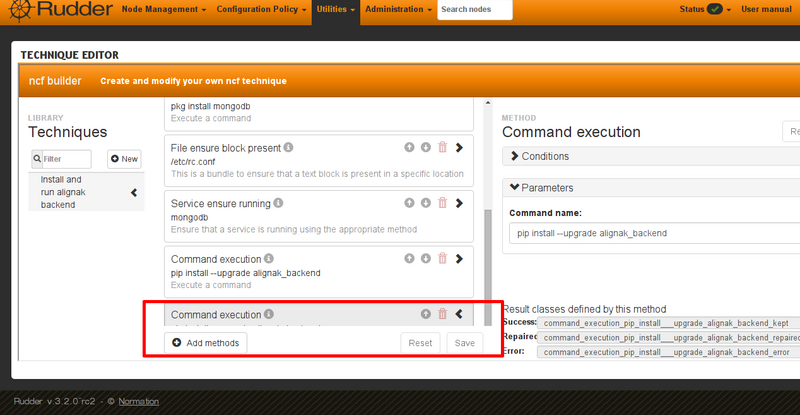Select the pkg install mongodb text
Image resolution: width=800 pixels, height=415 pixels.
pyautogui.click(x=210, y=106)
